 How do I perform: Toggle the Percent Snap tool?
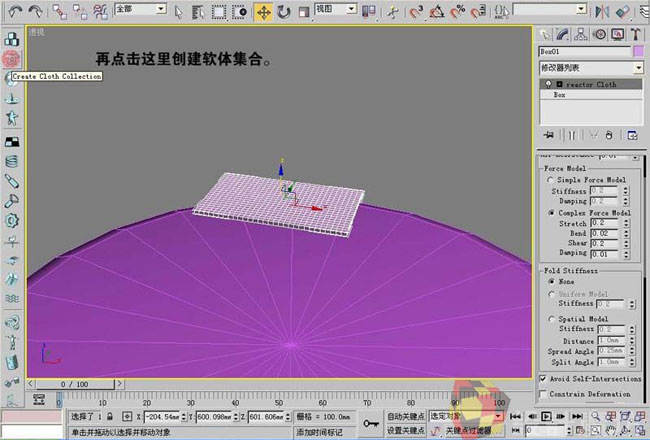coord(458,12)
